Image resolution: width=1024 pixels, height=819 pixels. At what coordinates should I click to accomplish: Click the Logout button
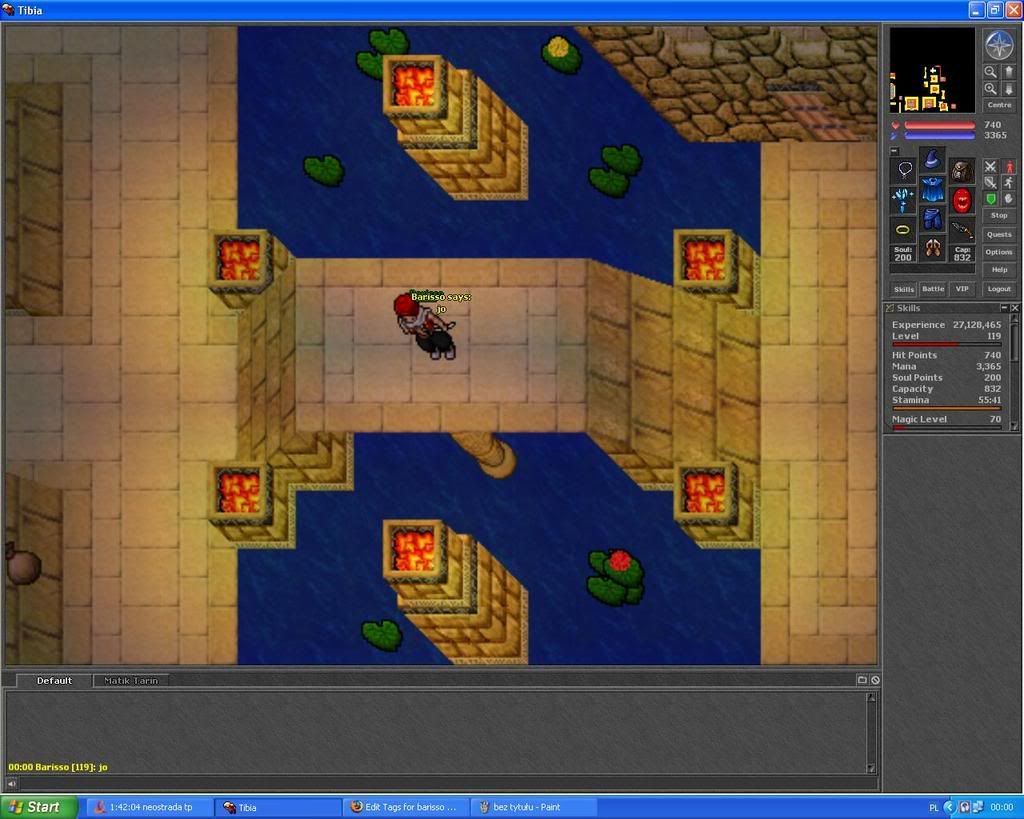pos(999,289)
